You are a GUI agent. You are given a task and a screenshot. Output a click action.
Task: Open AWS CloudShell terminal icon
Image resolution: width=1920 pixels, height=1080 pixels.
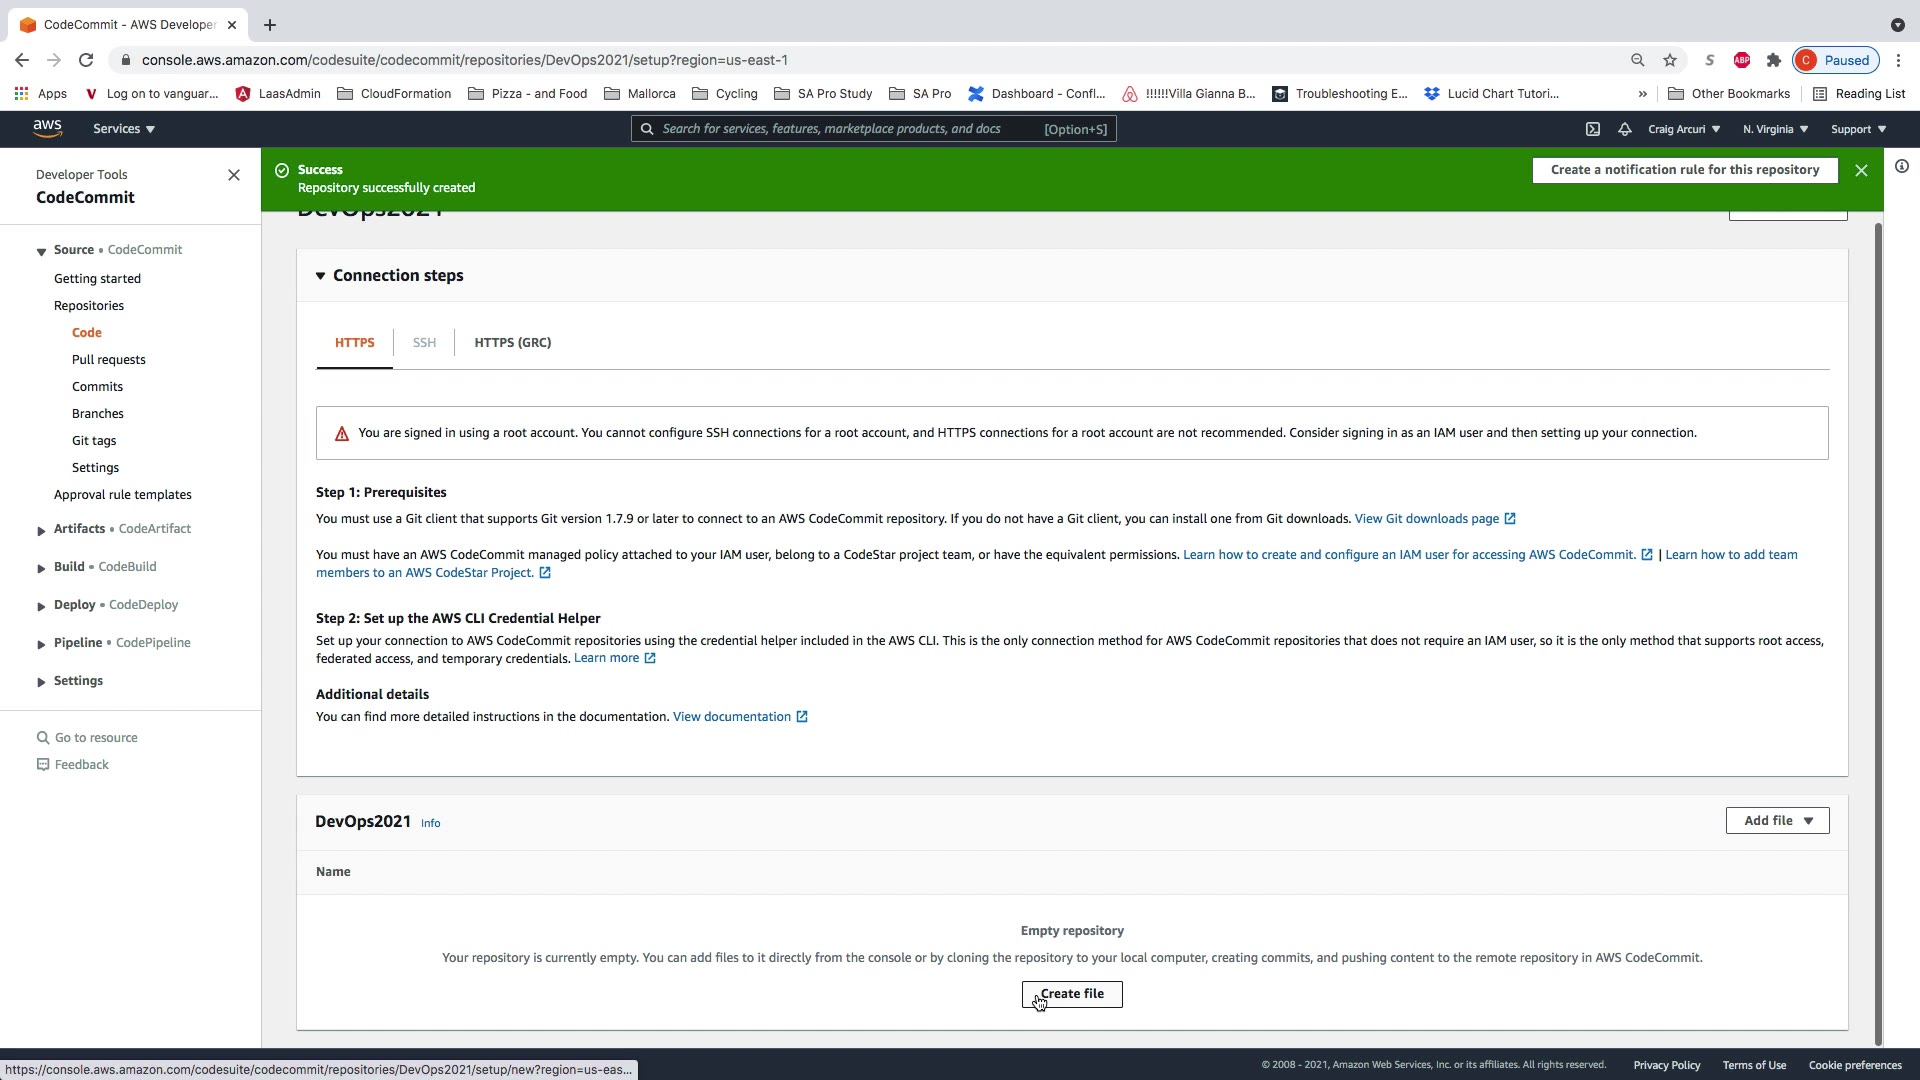[1593, 129]
